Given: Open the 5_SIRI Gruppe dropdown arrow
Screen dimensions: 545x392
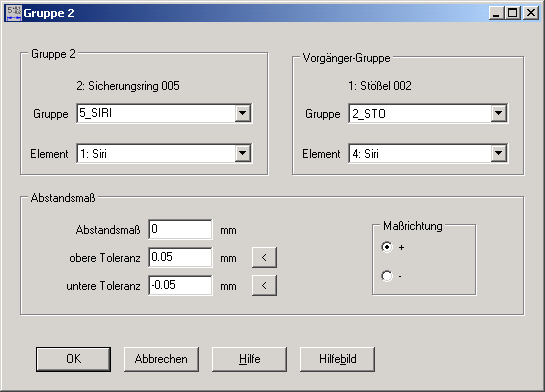Looking at the screenshot, I should click(x=242, y=113).
